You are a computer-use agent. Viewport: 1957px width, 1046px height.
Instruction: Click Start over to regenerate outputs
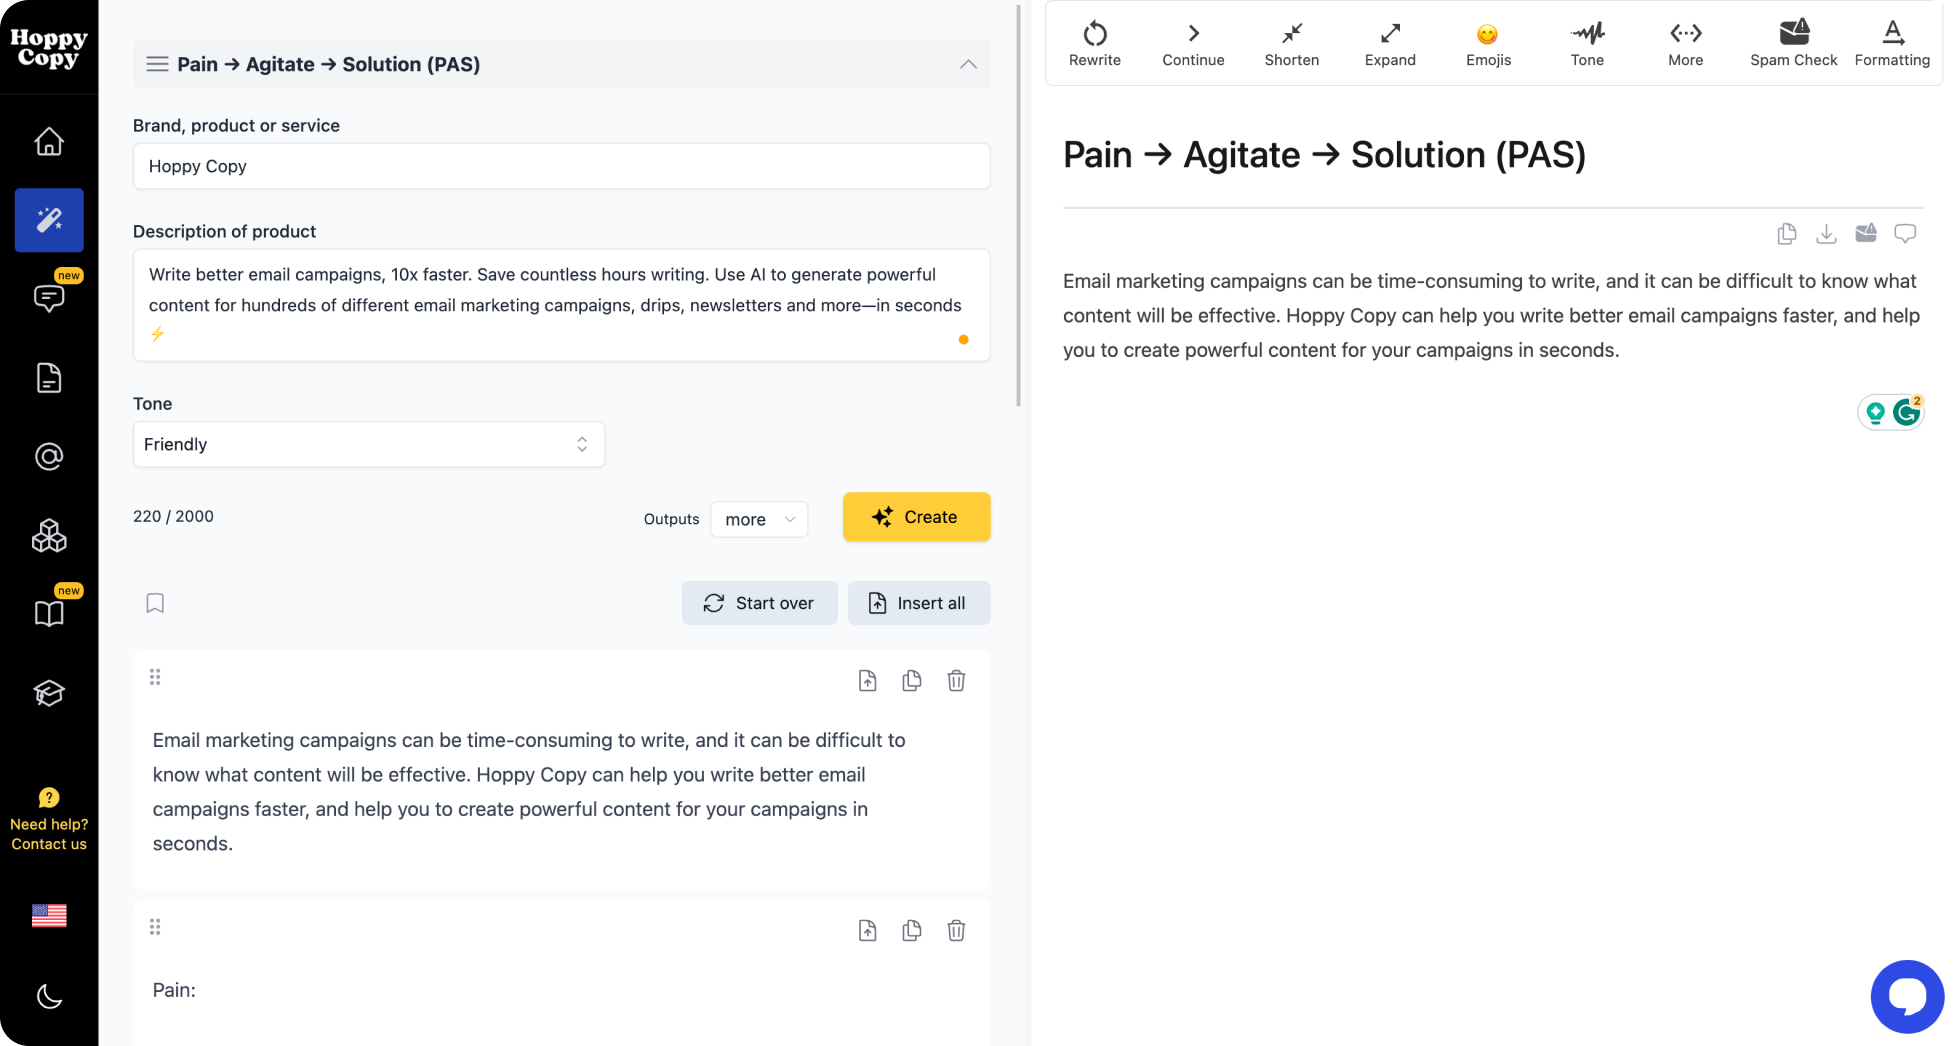point(760,603)
